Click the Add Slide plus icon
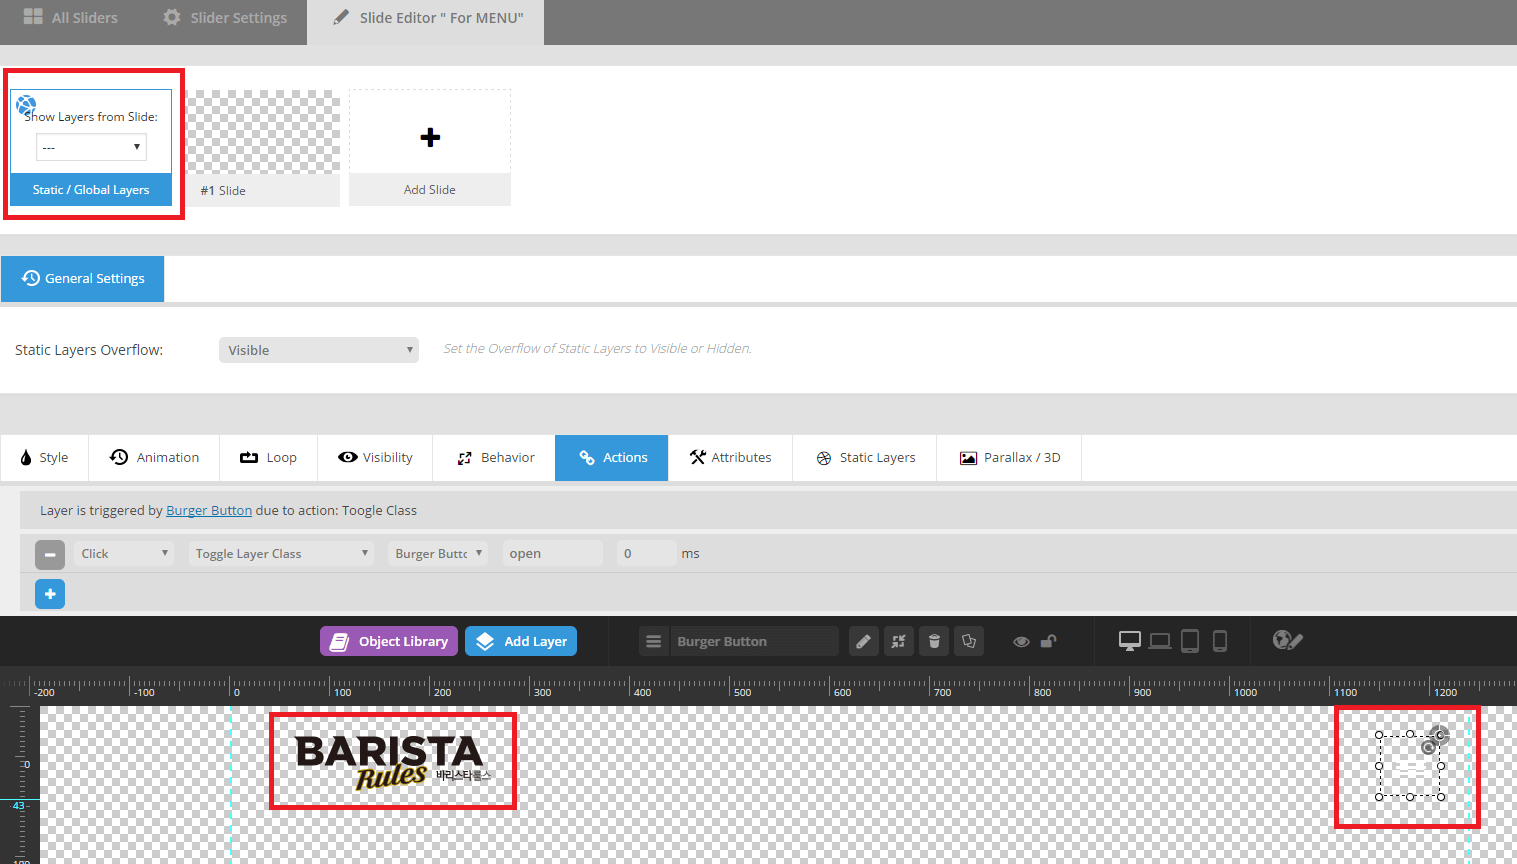This screenshot has width=1517, height=864. 430,137
